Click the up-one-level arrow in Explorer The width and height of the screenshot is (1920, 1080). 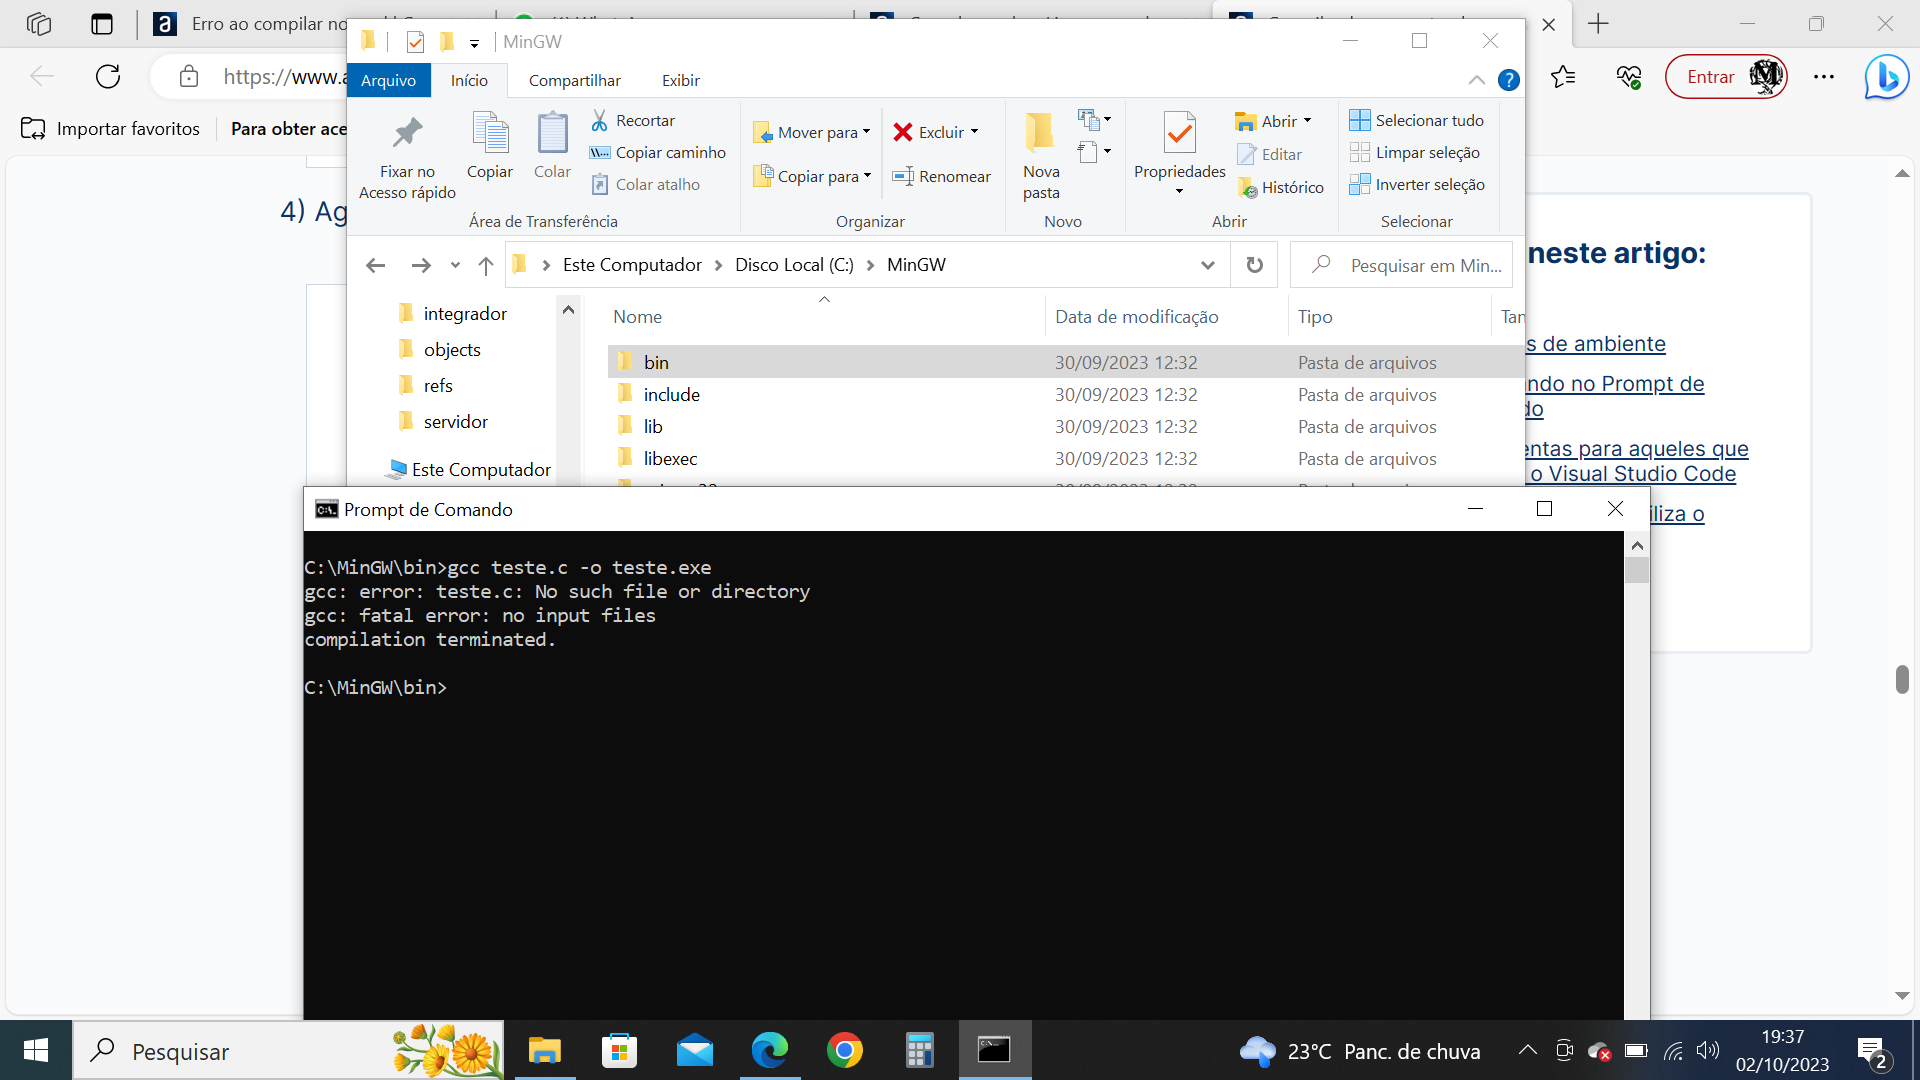coord(486,265)
